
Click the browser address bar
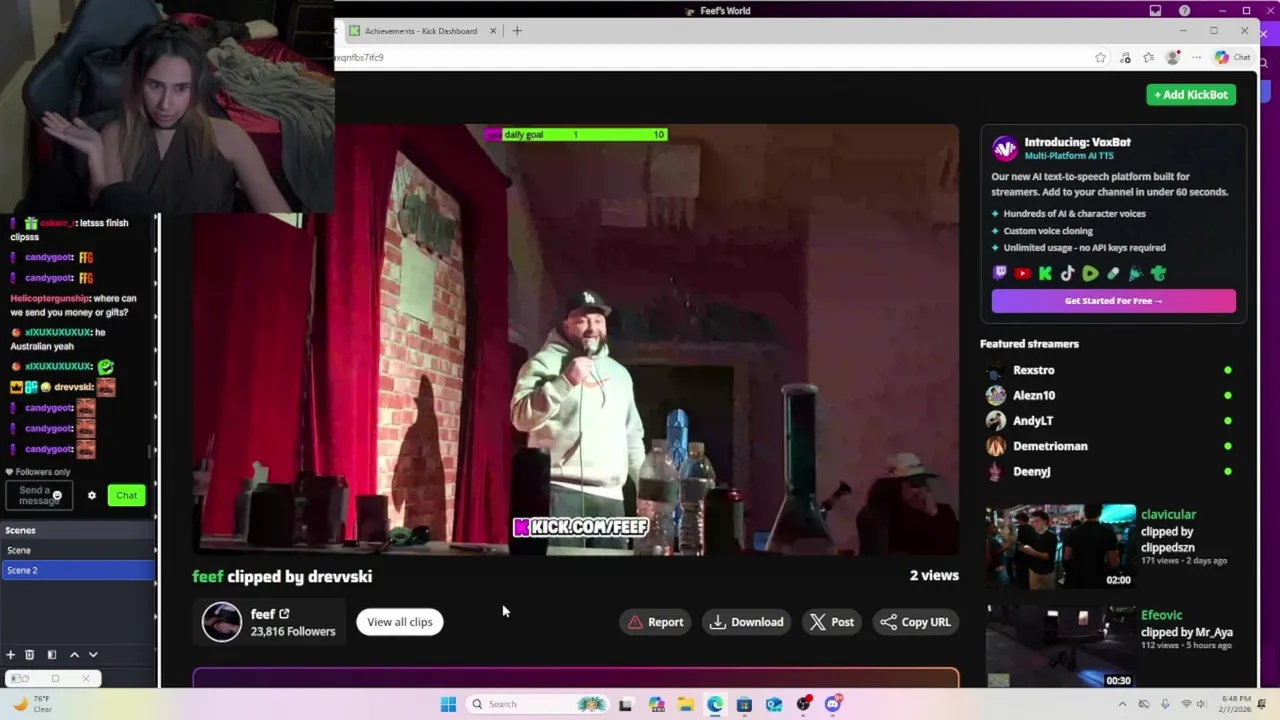[x=710, y=58]
